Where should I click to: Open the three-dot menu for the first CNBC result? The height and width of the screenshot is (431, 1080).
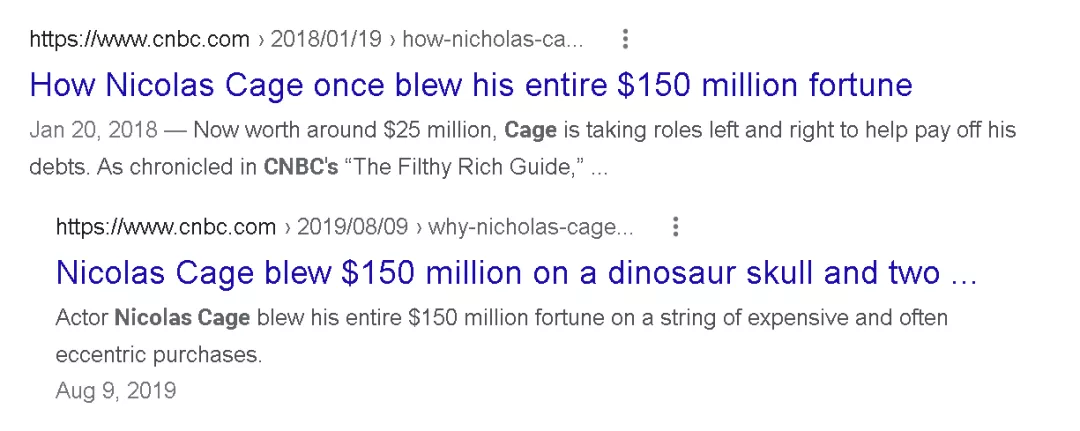click(626, 40)
